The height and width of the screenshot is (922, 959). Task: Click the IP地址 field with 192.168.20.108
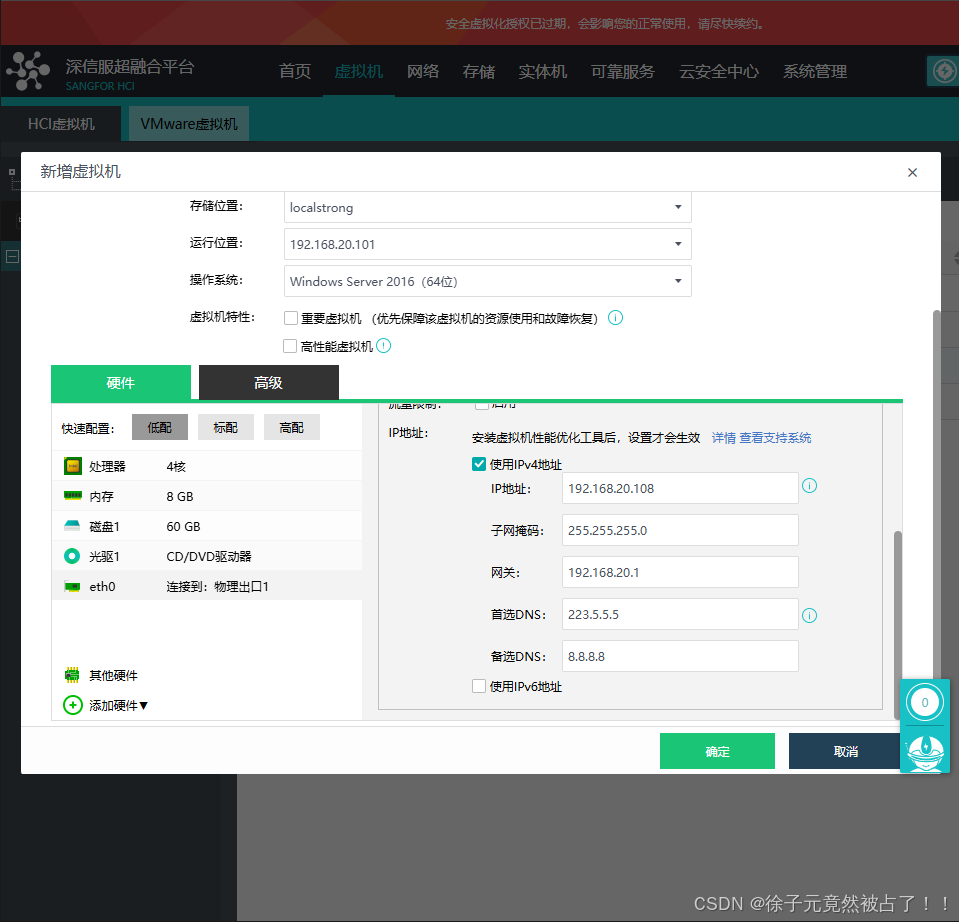tap(680, 488)
